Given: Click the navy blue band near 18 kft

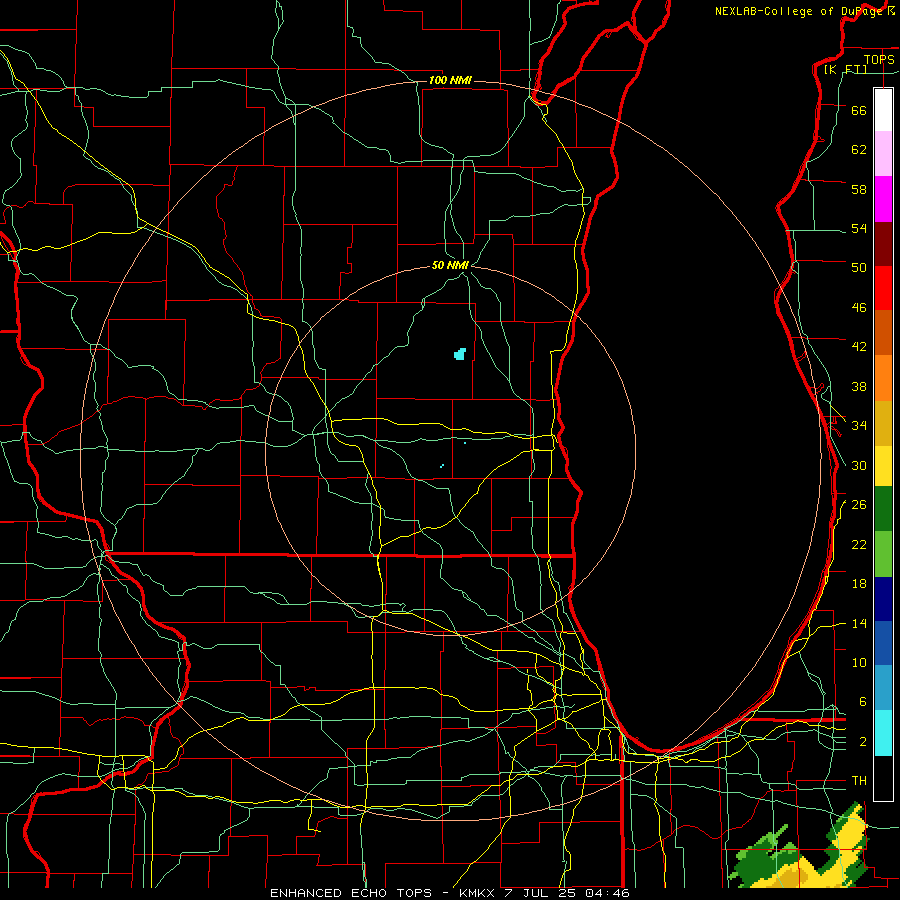Looking at the screenshot, I should coord(883,599).
